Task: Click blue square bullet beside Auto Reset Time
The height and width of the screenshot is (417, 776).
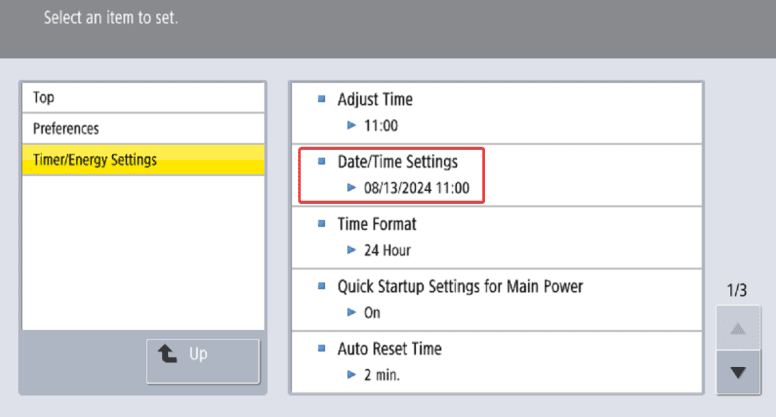Action: click(322, 349)
